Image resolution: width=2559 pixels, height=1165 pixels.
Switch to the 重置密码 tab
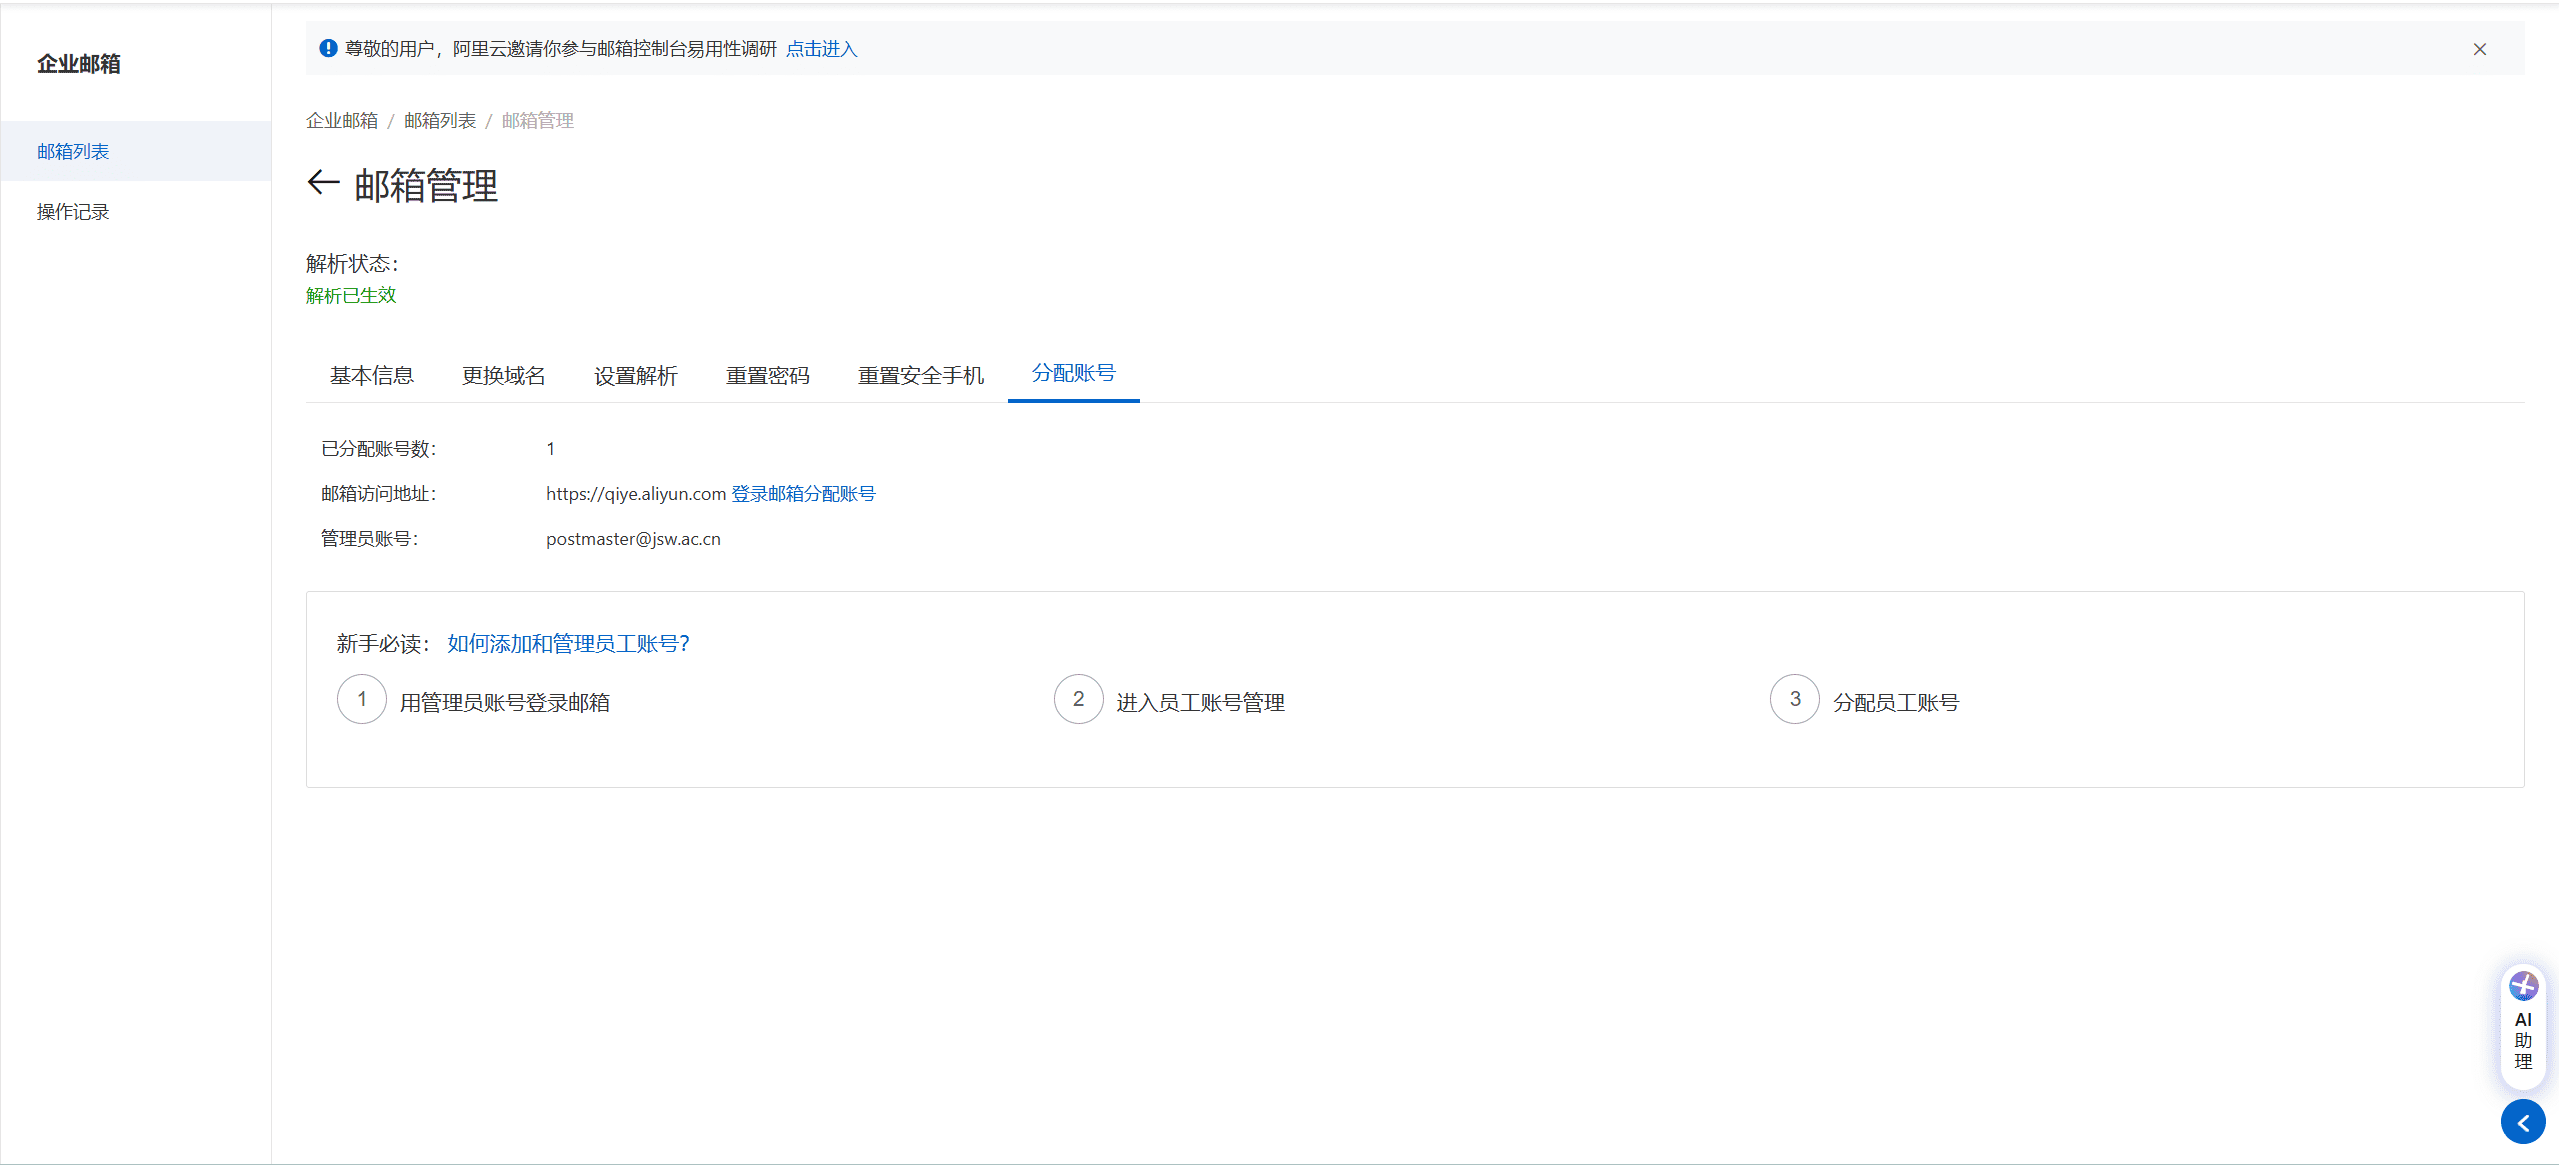click(x=767, y=375)
